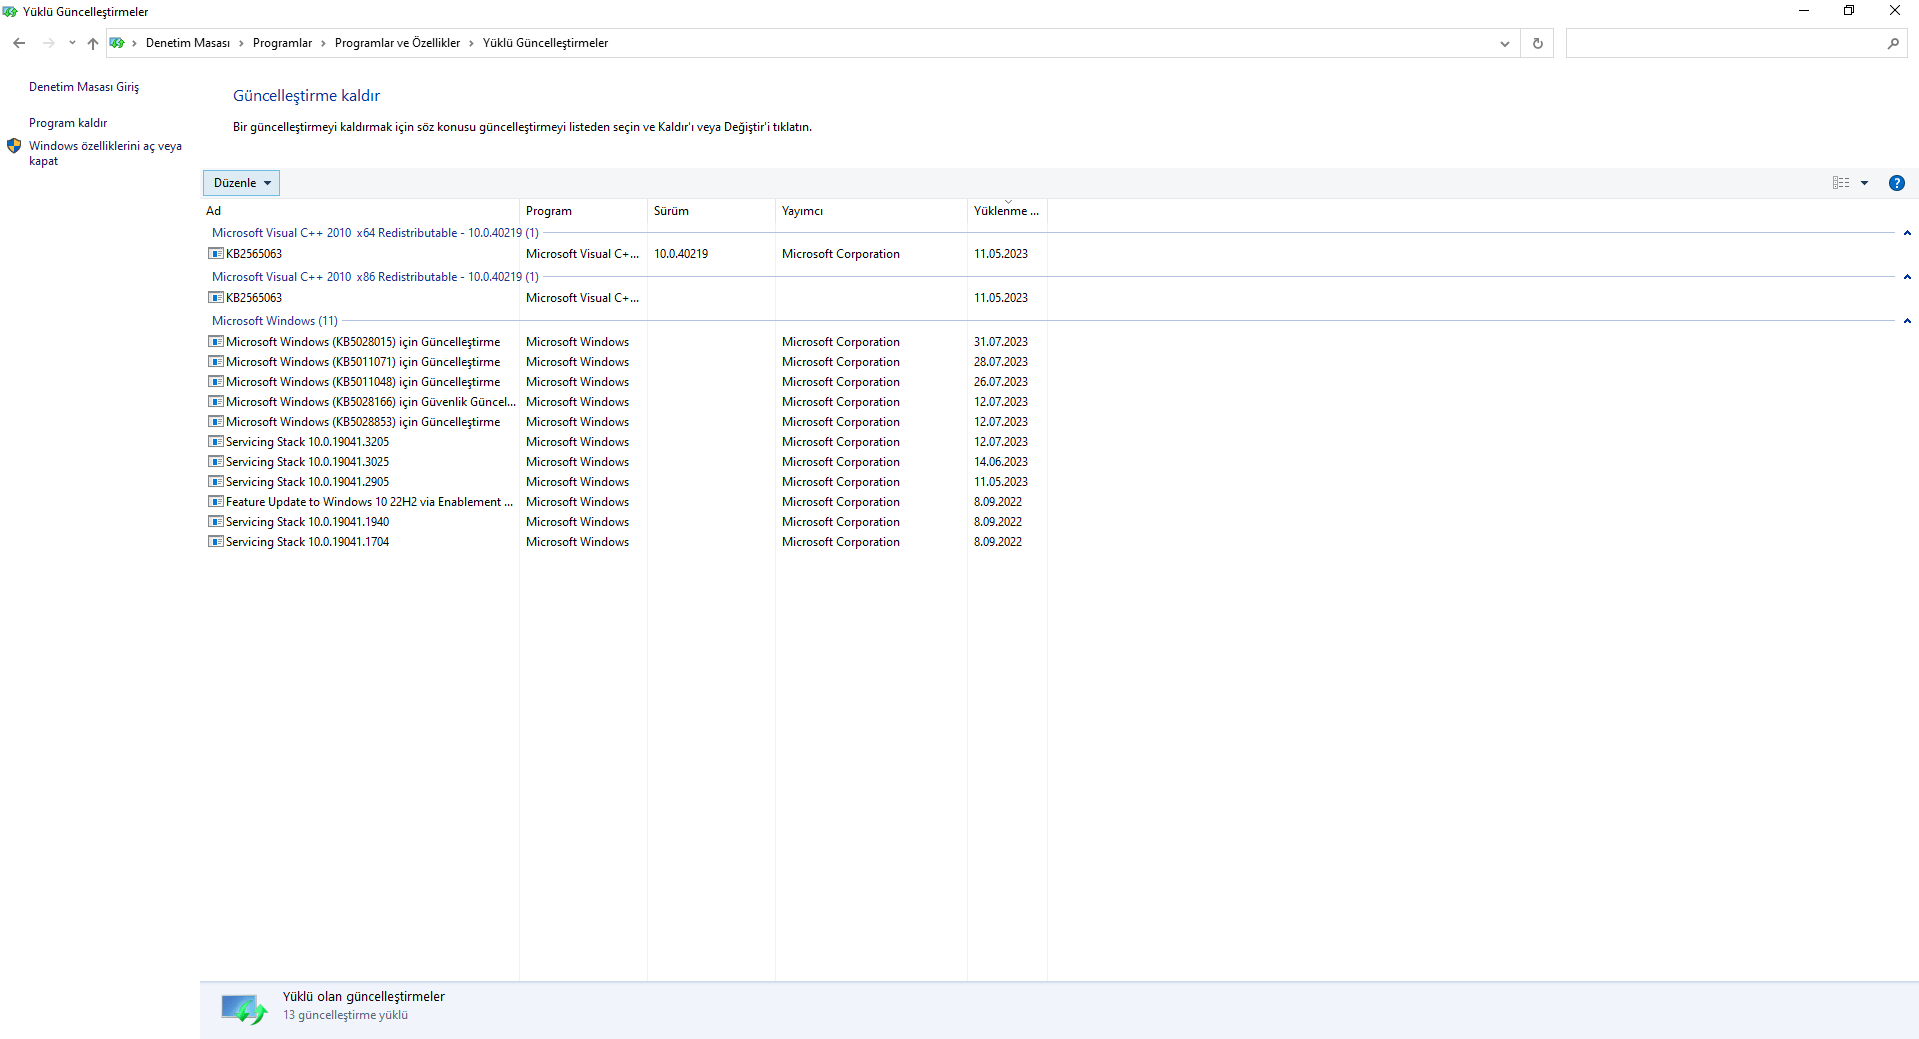The image size is (1919, 1039).
Task: Select Microsoft Visual C++ 2010 x64 group header
Action: tap(375, 233)
